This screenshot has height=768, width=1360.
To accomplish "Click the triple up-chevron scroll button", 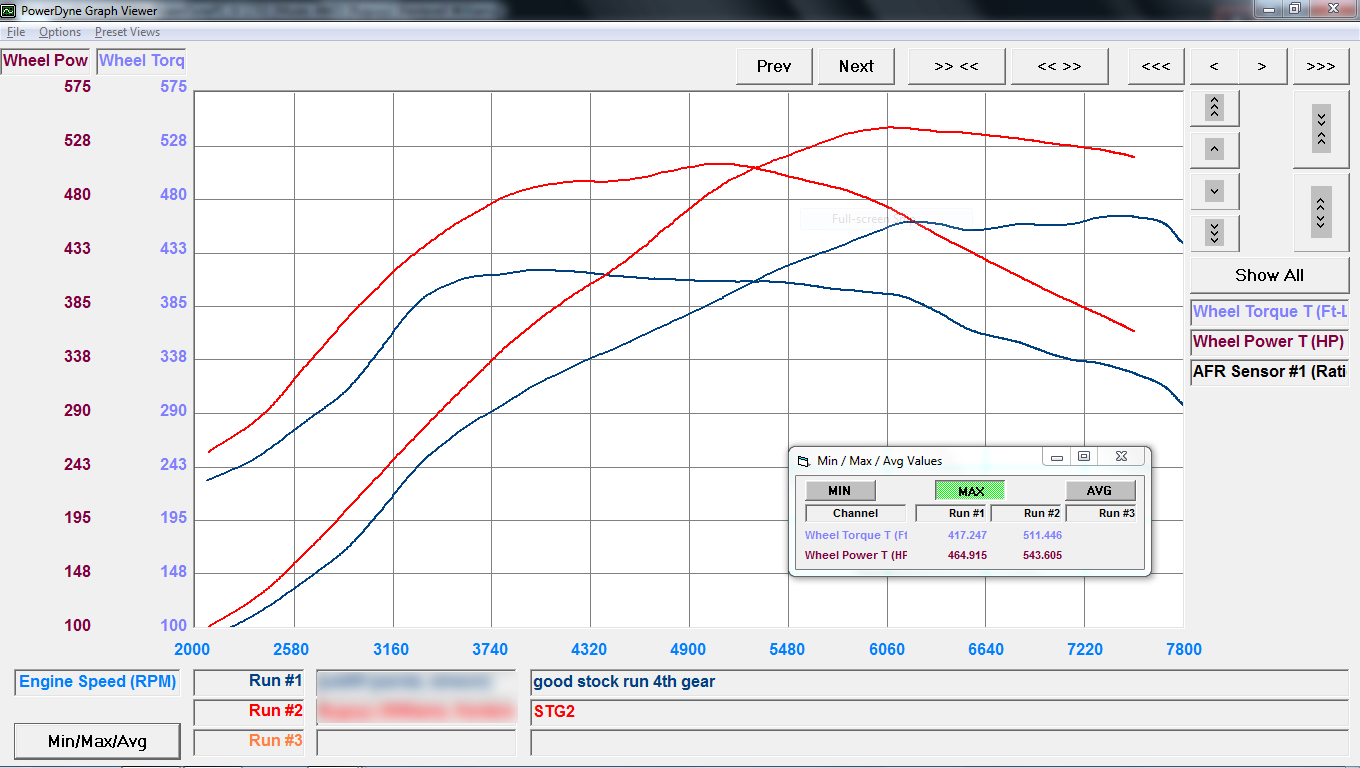I will pos(1214,107).
